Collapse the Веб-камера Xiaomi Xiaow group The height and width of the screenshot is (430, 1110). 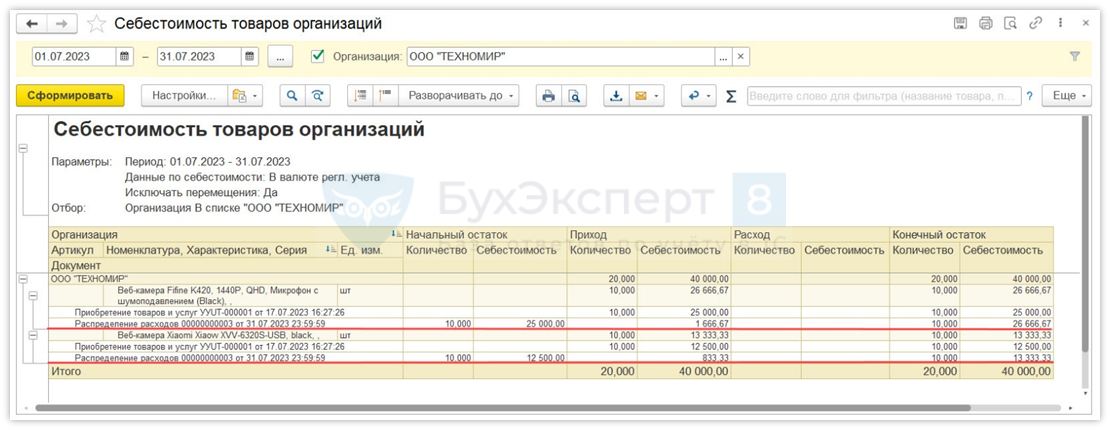[x=32, y=336]
